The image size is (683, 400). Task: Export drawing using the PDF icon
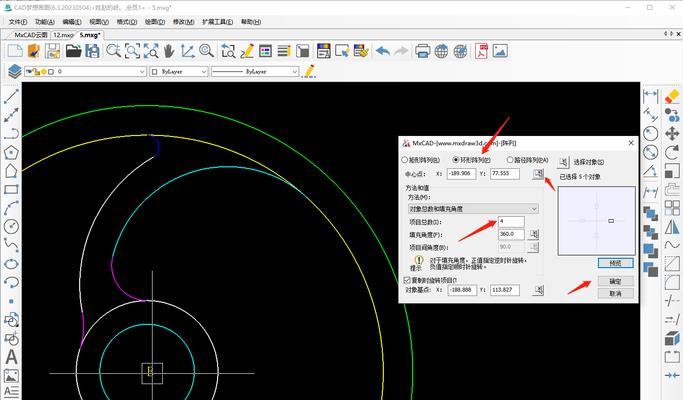(481, 51)
